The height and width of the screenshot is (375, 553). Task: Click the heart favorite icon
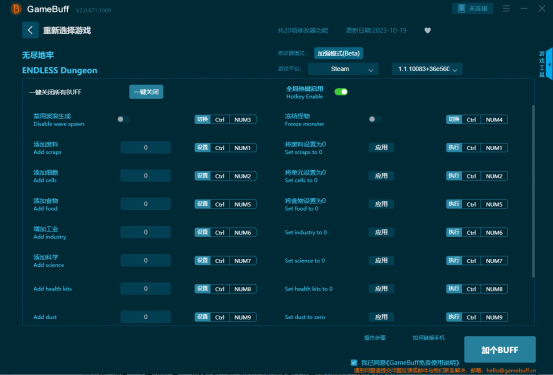(x=427, y=30)
